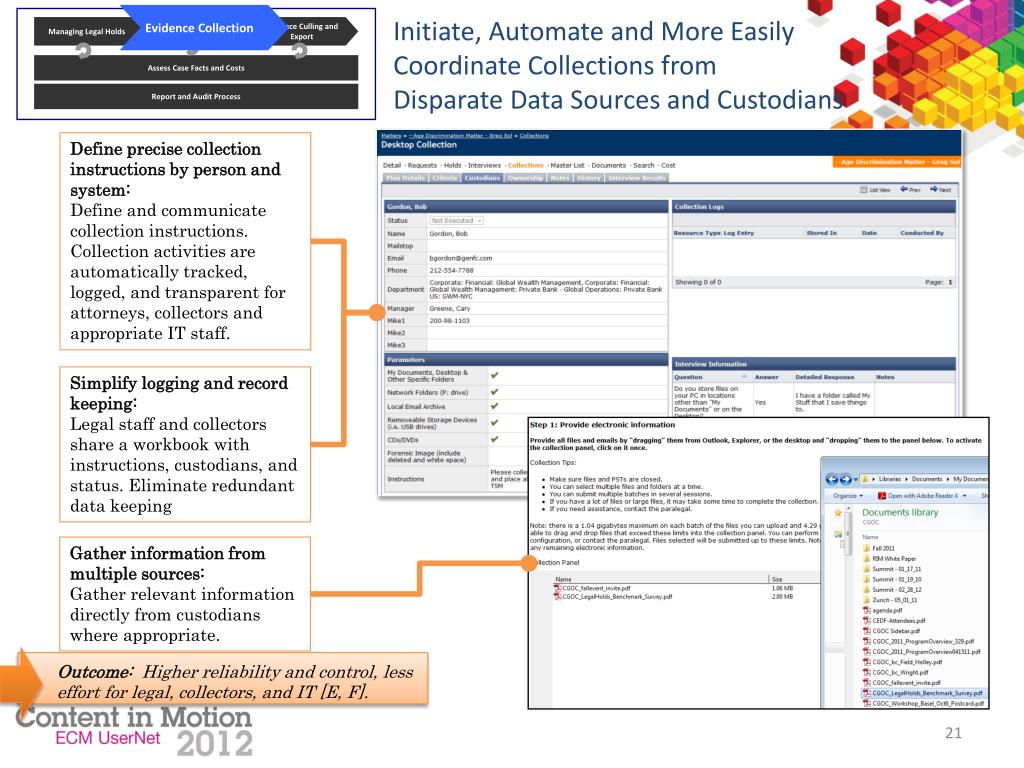Viewport: 1024px width, 768px height.
Task: Toggle CDs/DVDs checkmark
Action: [494, 440]
